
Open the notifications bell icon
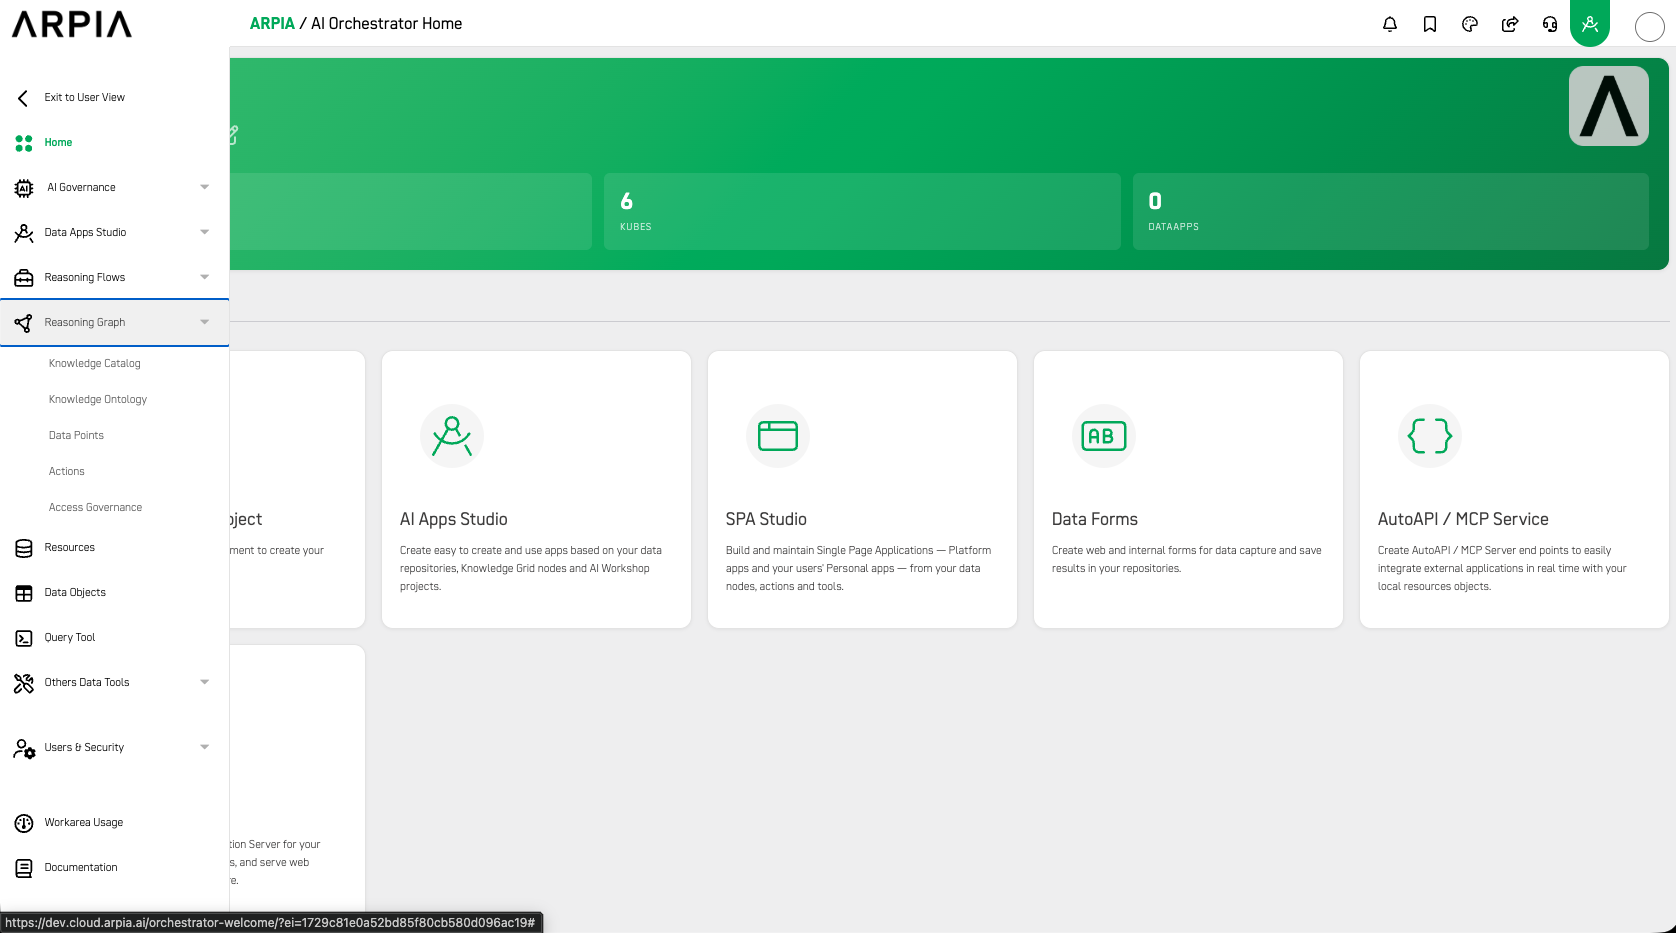pyautogui.click(x=1389, y=24)
